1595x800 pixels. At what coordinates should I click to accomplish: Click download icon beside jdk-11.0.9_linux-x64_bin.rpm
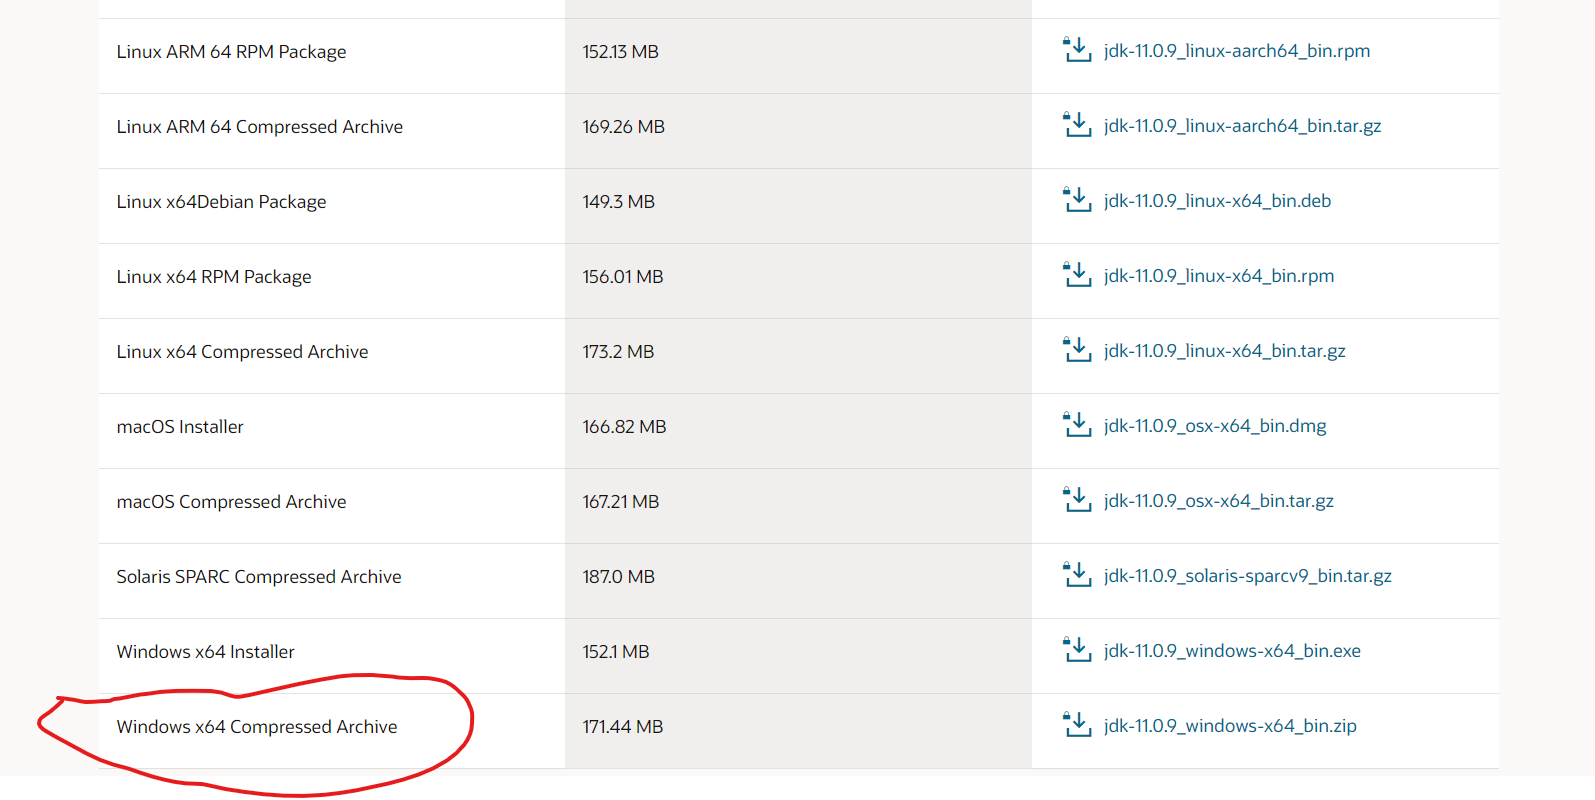(1077, 274)
